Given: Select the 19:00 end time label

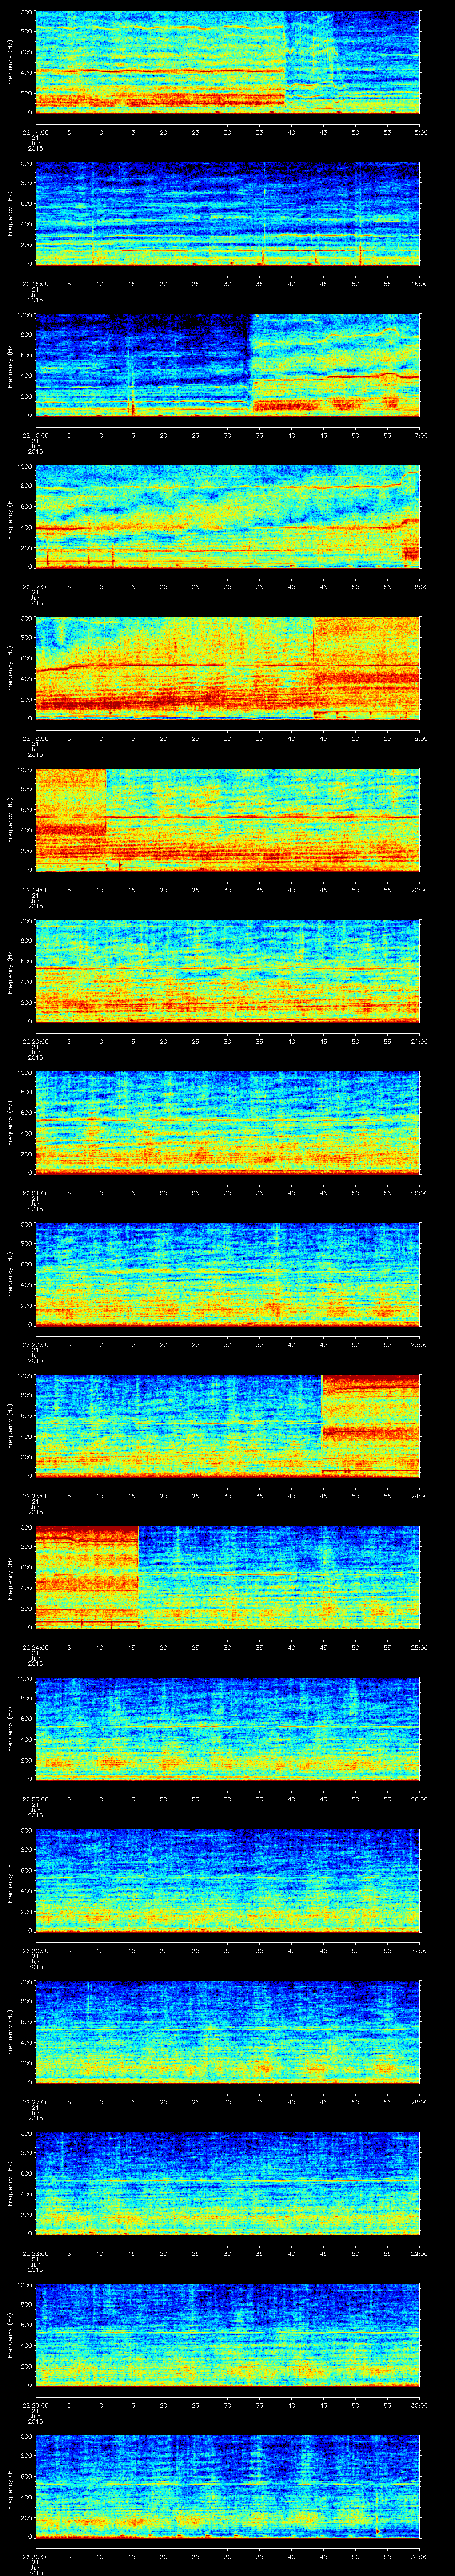Looking at the screenshot, I should point(420,738).
